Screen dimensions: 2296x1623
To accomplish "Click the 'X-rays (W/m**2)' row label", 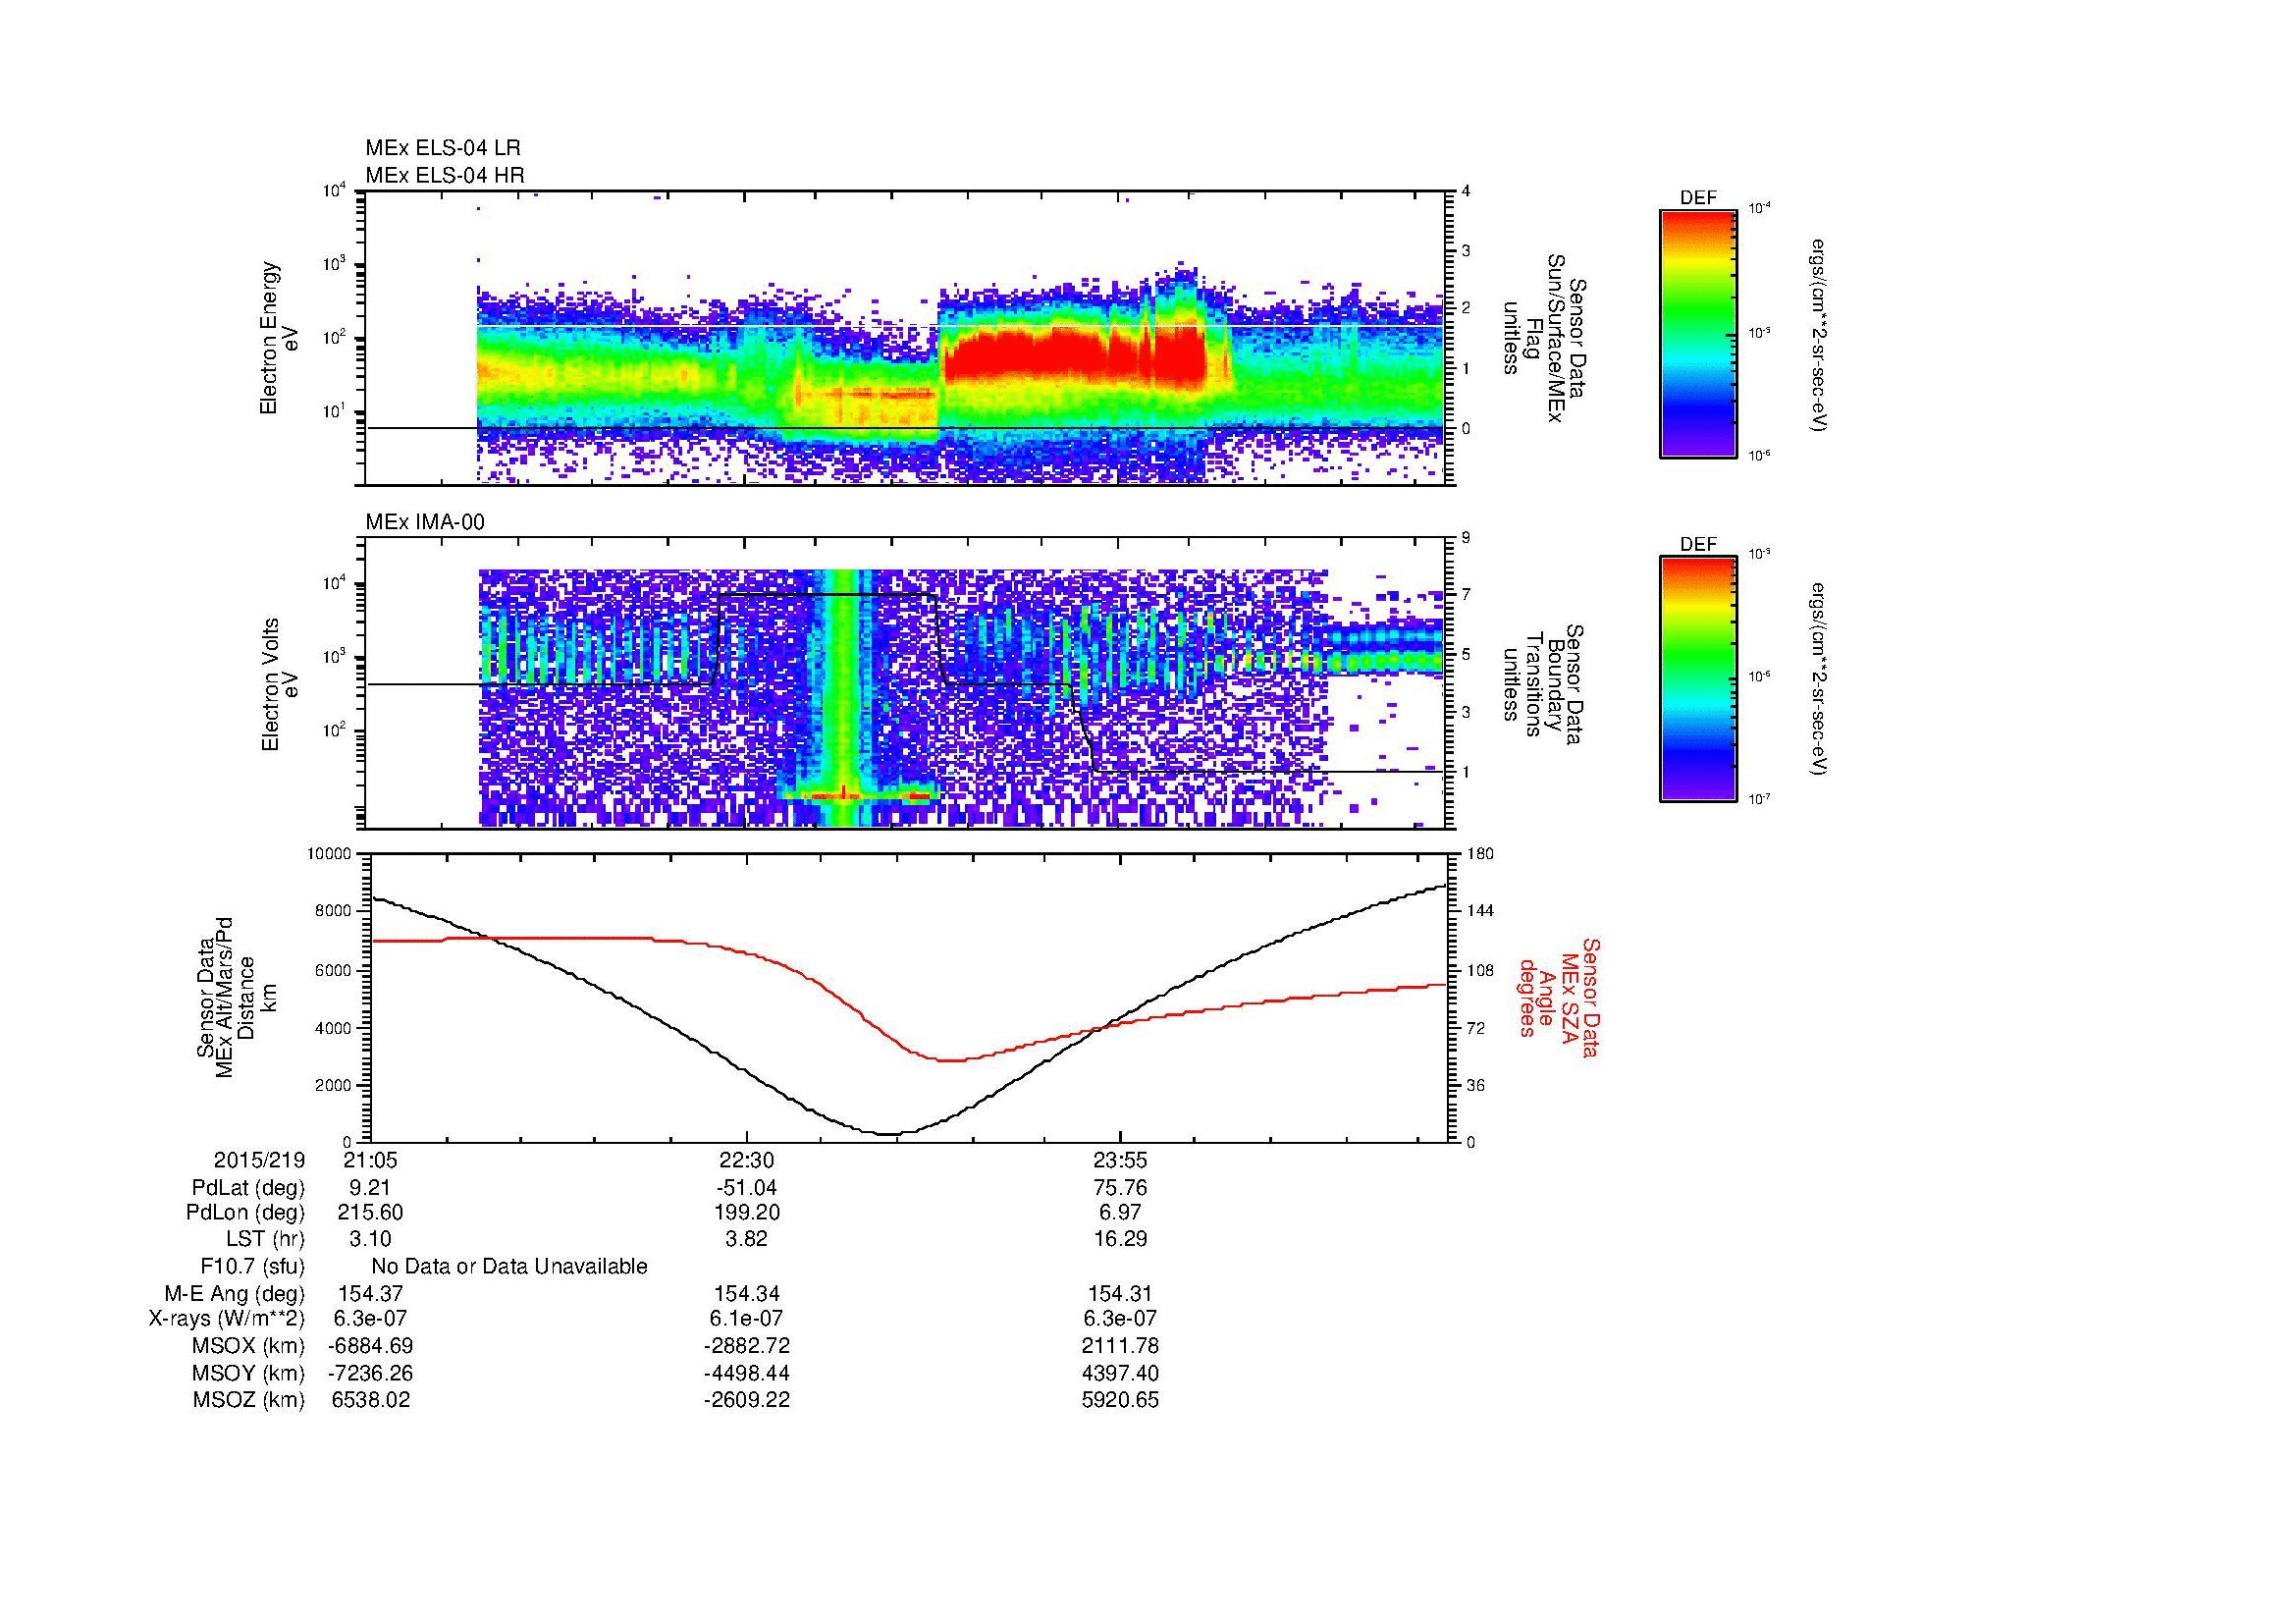I will [226, 1319].
